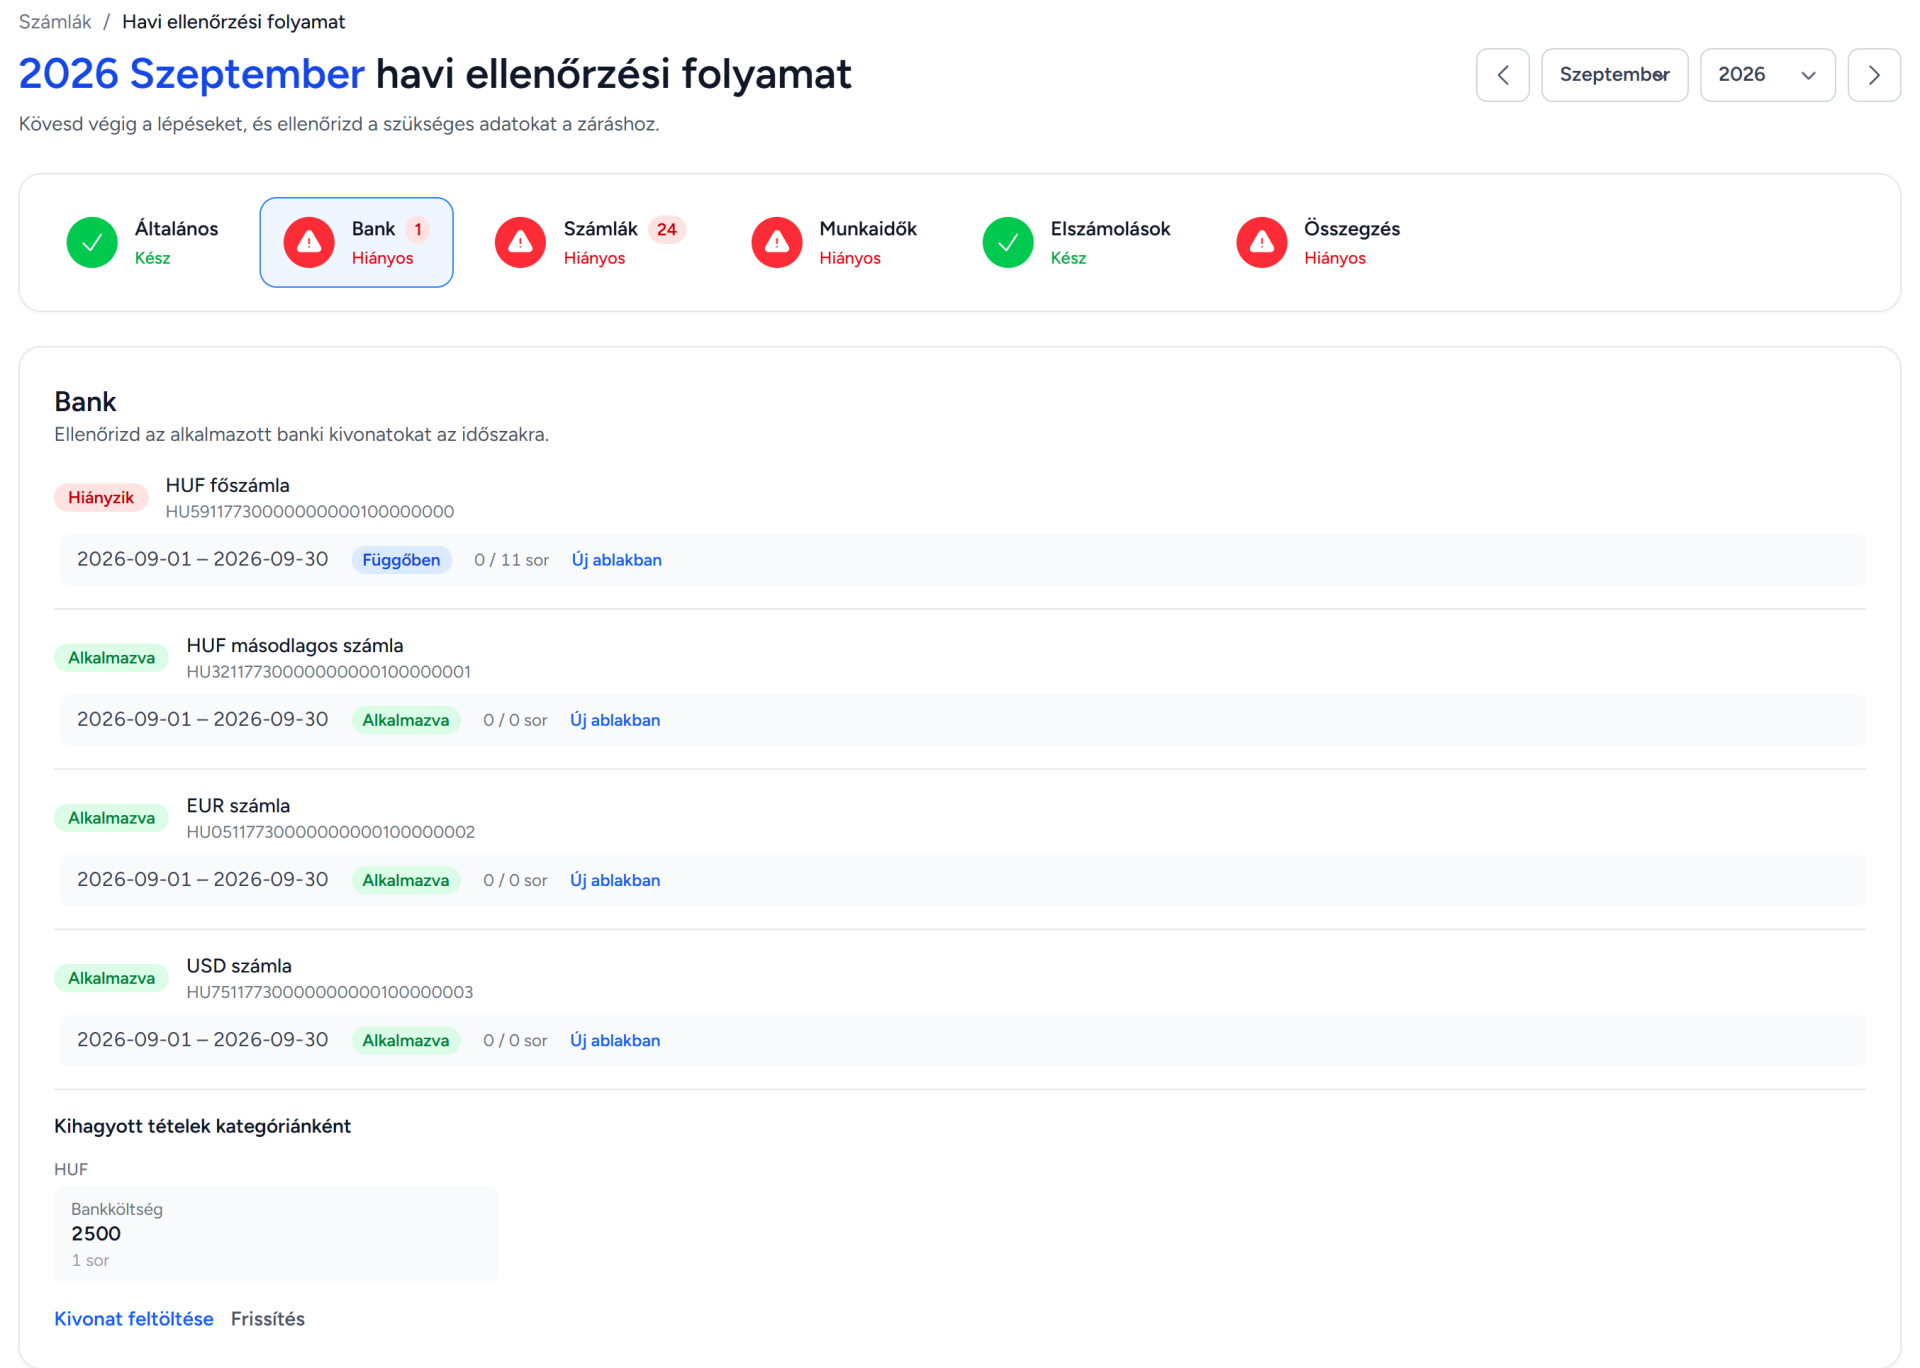Viewport: 1920px width, 1368px height.
Task: Go to the previous month arrow
Action: click(x=1502, y=75)
